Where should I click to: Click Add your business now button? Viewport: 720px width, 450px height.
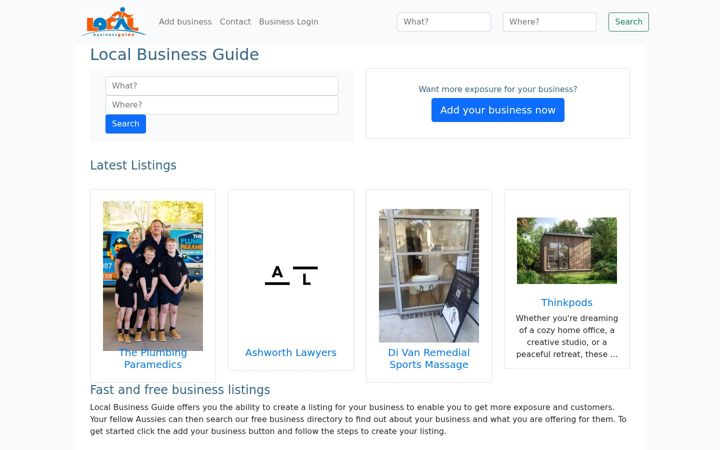pos(498,110)
